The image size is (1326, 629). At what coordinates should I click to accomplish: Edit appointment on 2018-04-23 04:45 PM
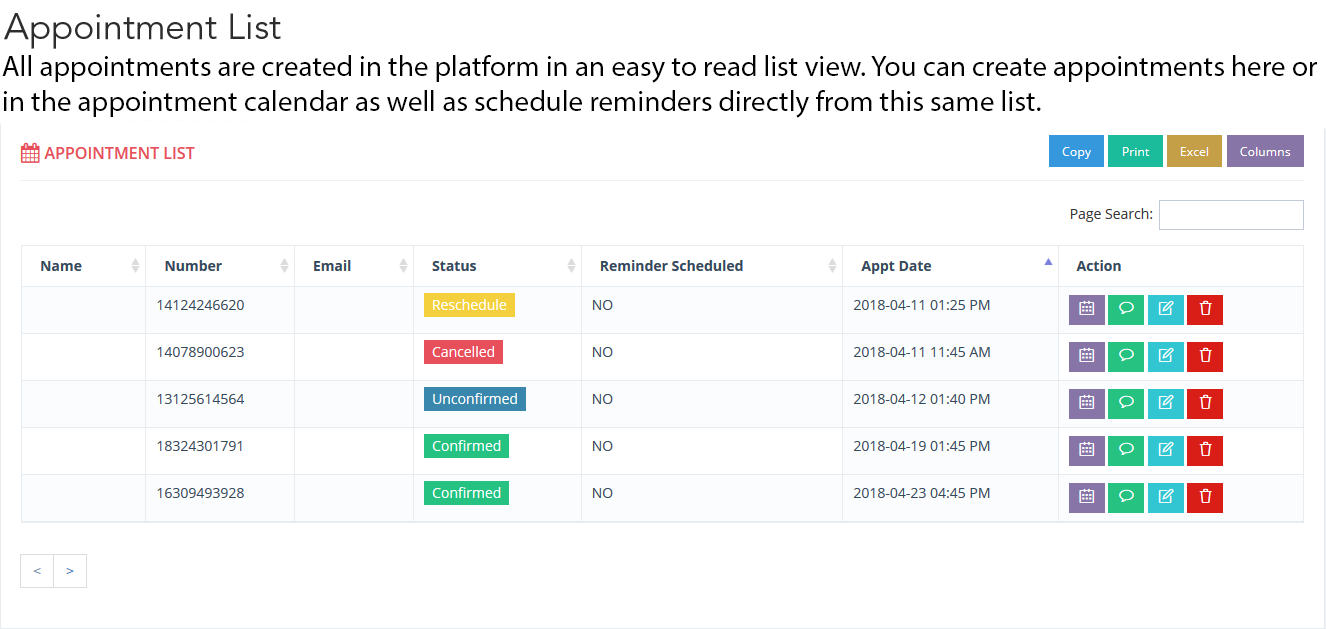click(x=1165, y=498)
